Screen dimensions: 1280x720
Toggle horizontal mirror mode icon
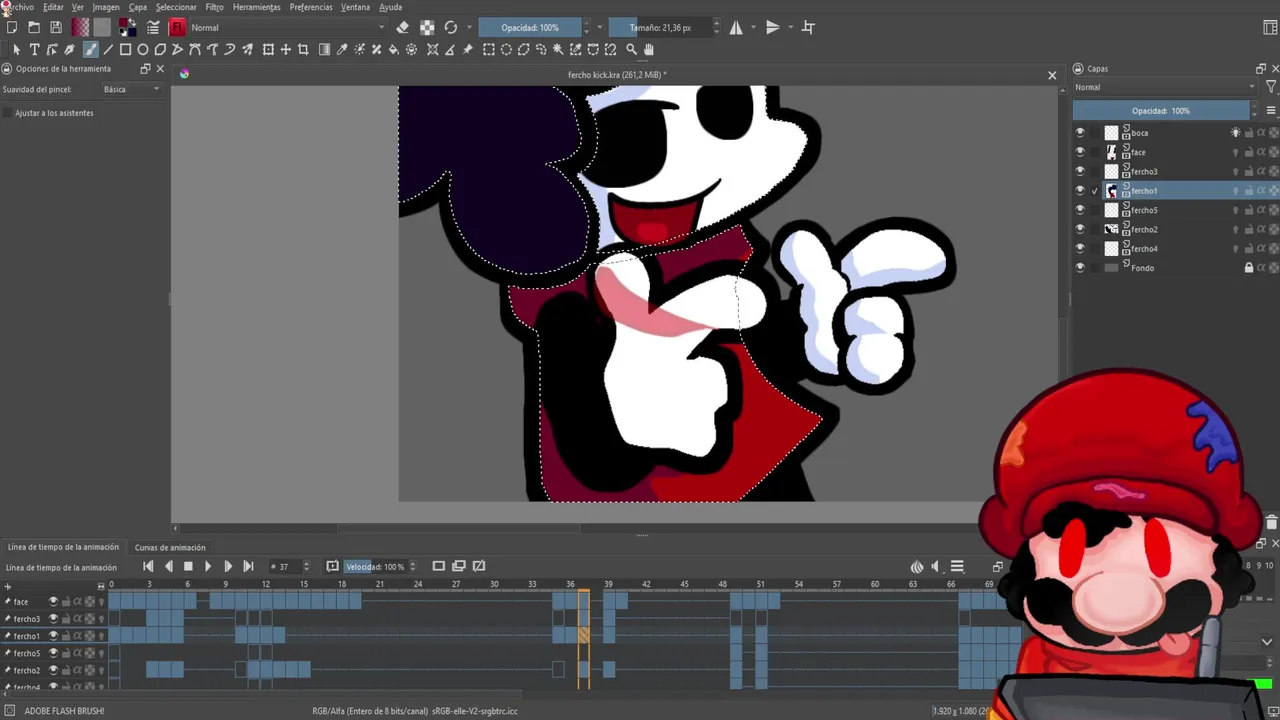click(736, 27)
